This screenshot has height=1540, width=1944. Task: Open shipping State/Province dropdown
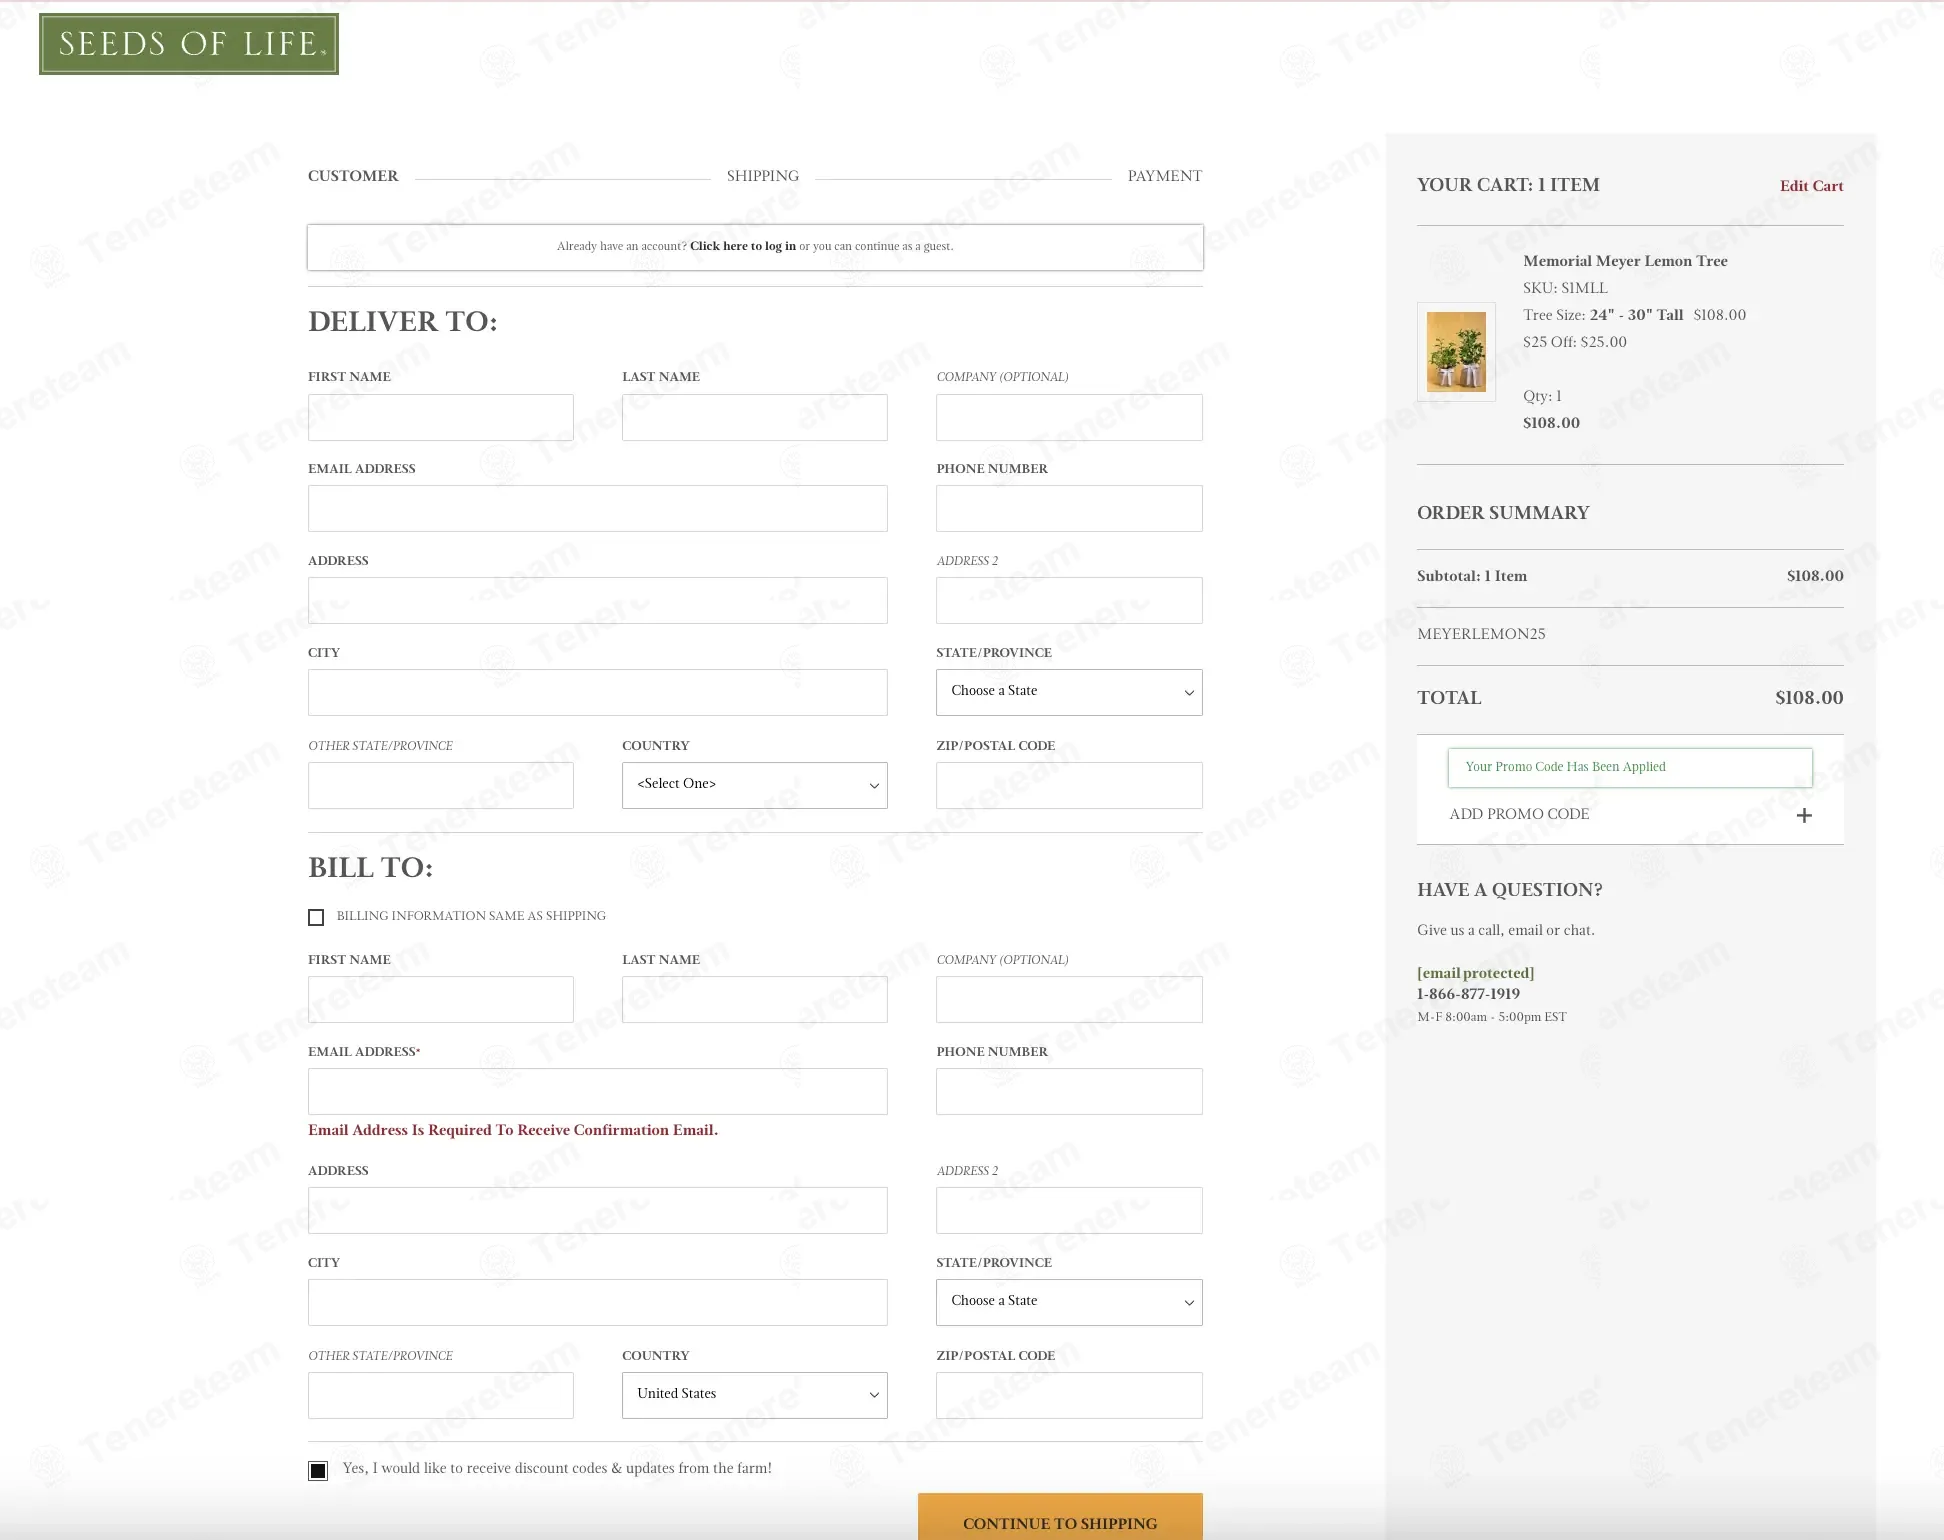point(1069,692)
